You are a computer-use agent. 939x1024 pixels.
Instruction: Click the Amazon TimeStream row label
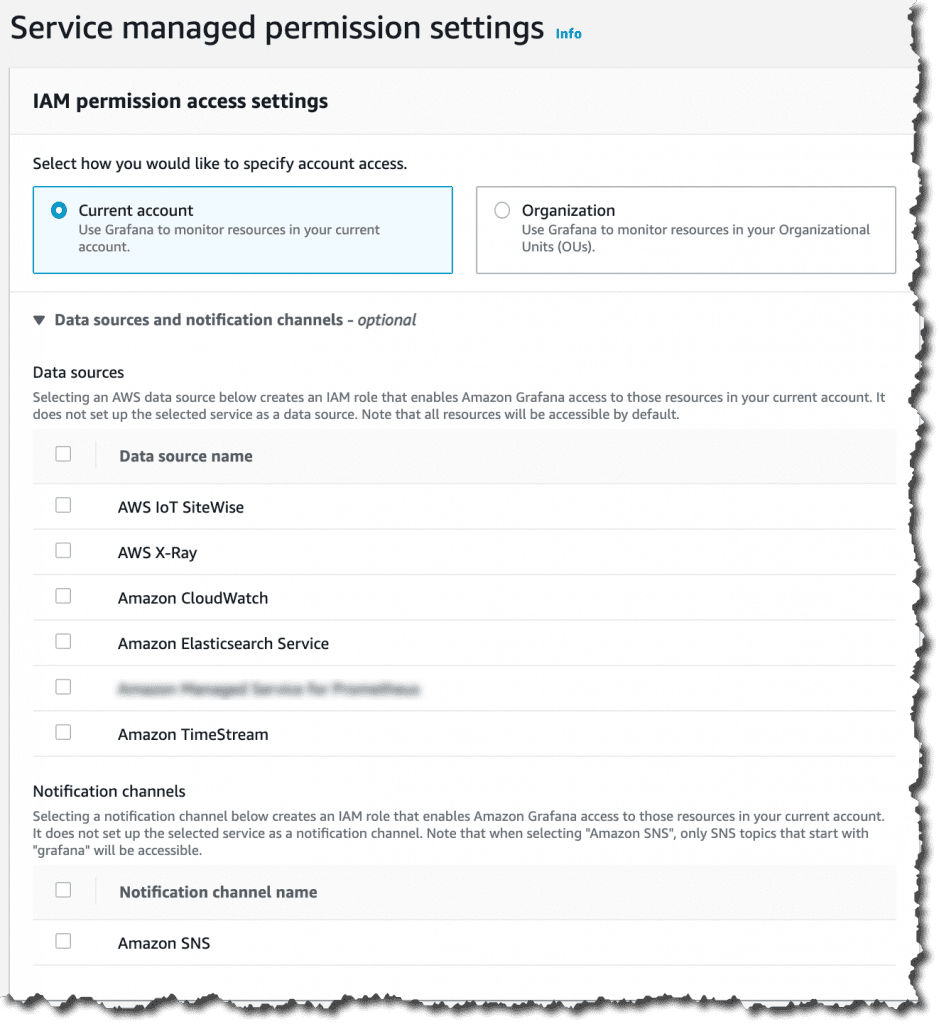click(x=193, y=735)
